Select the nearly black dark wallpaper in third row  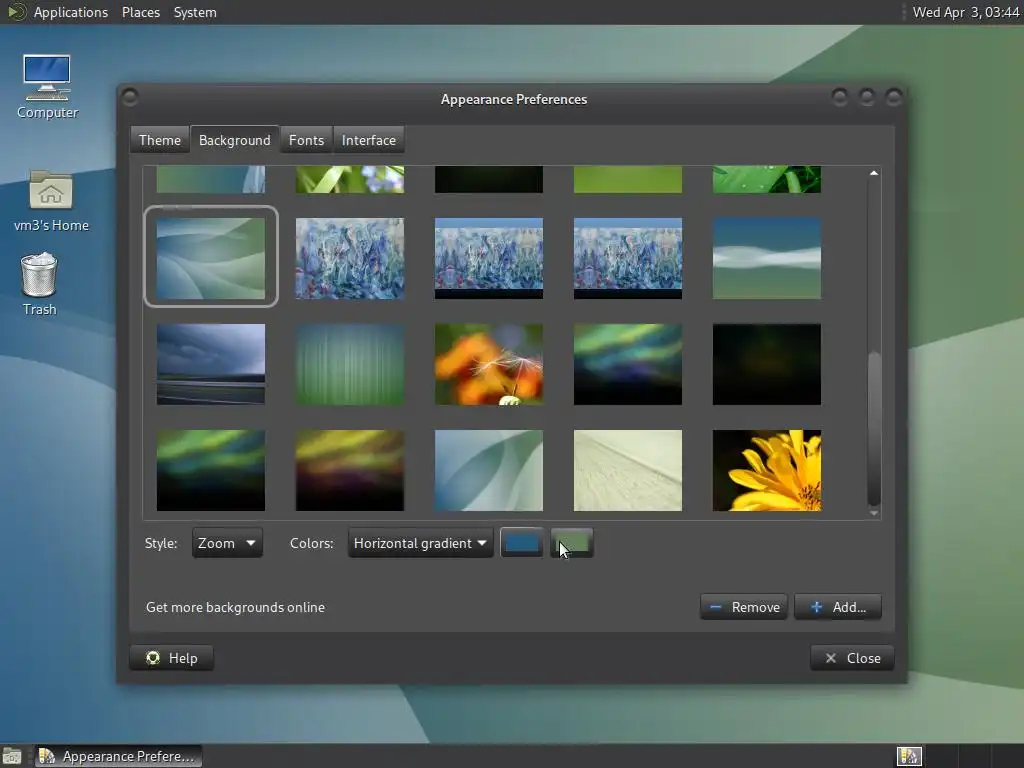[767, 364]
